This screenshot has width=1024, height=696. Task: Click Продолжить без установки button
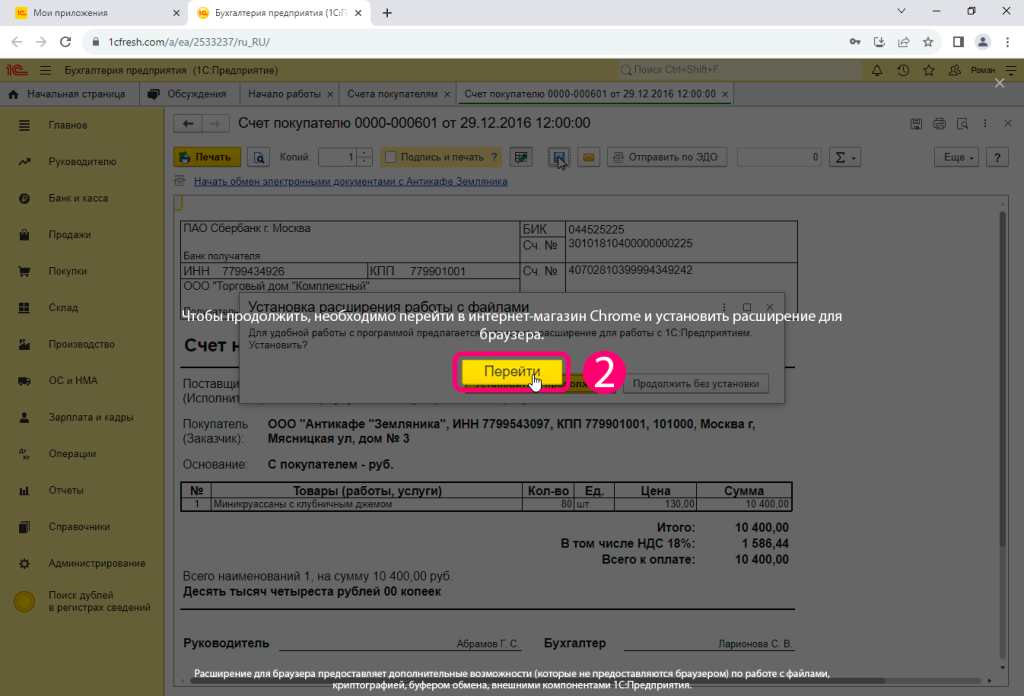pos(696,384)
